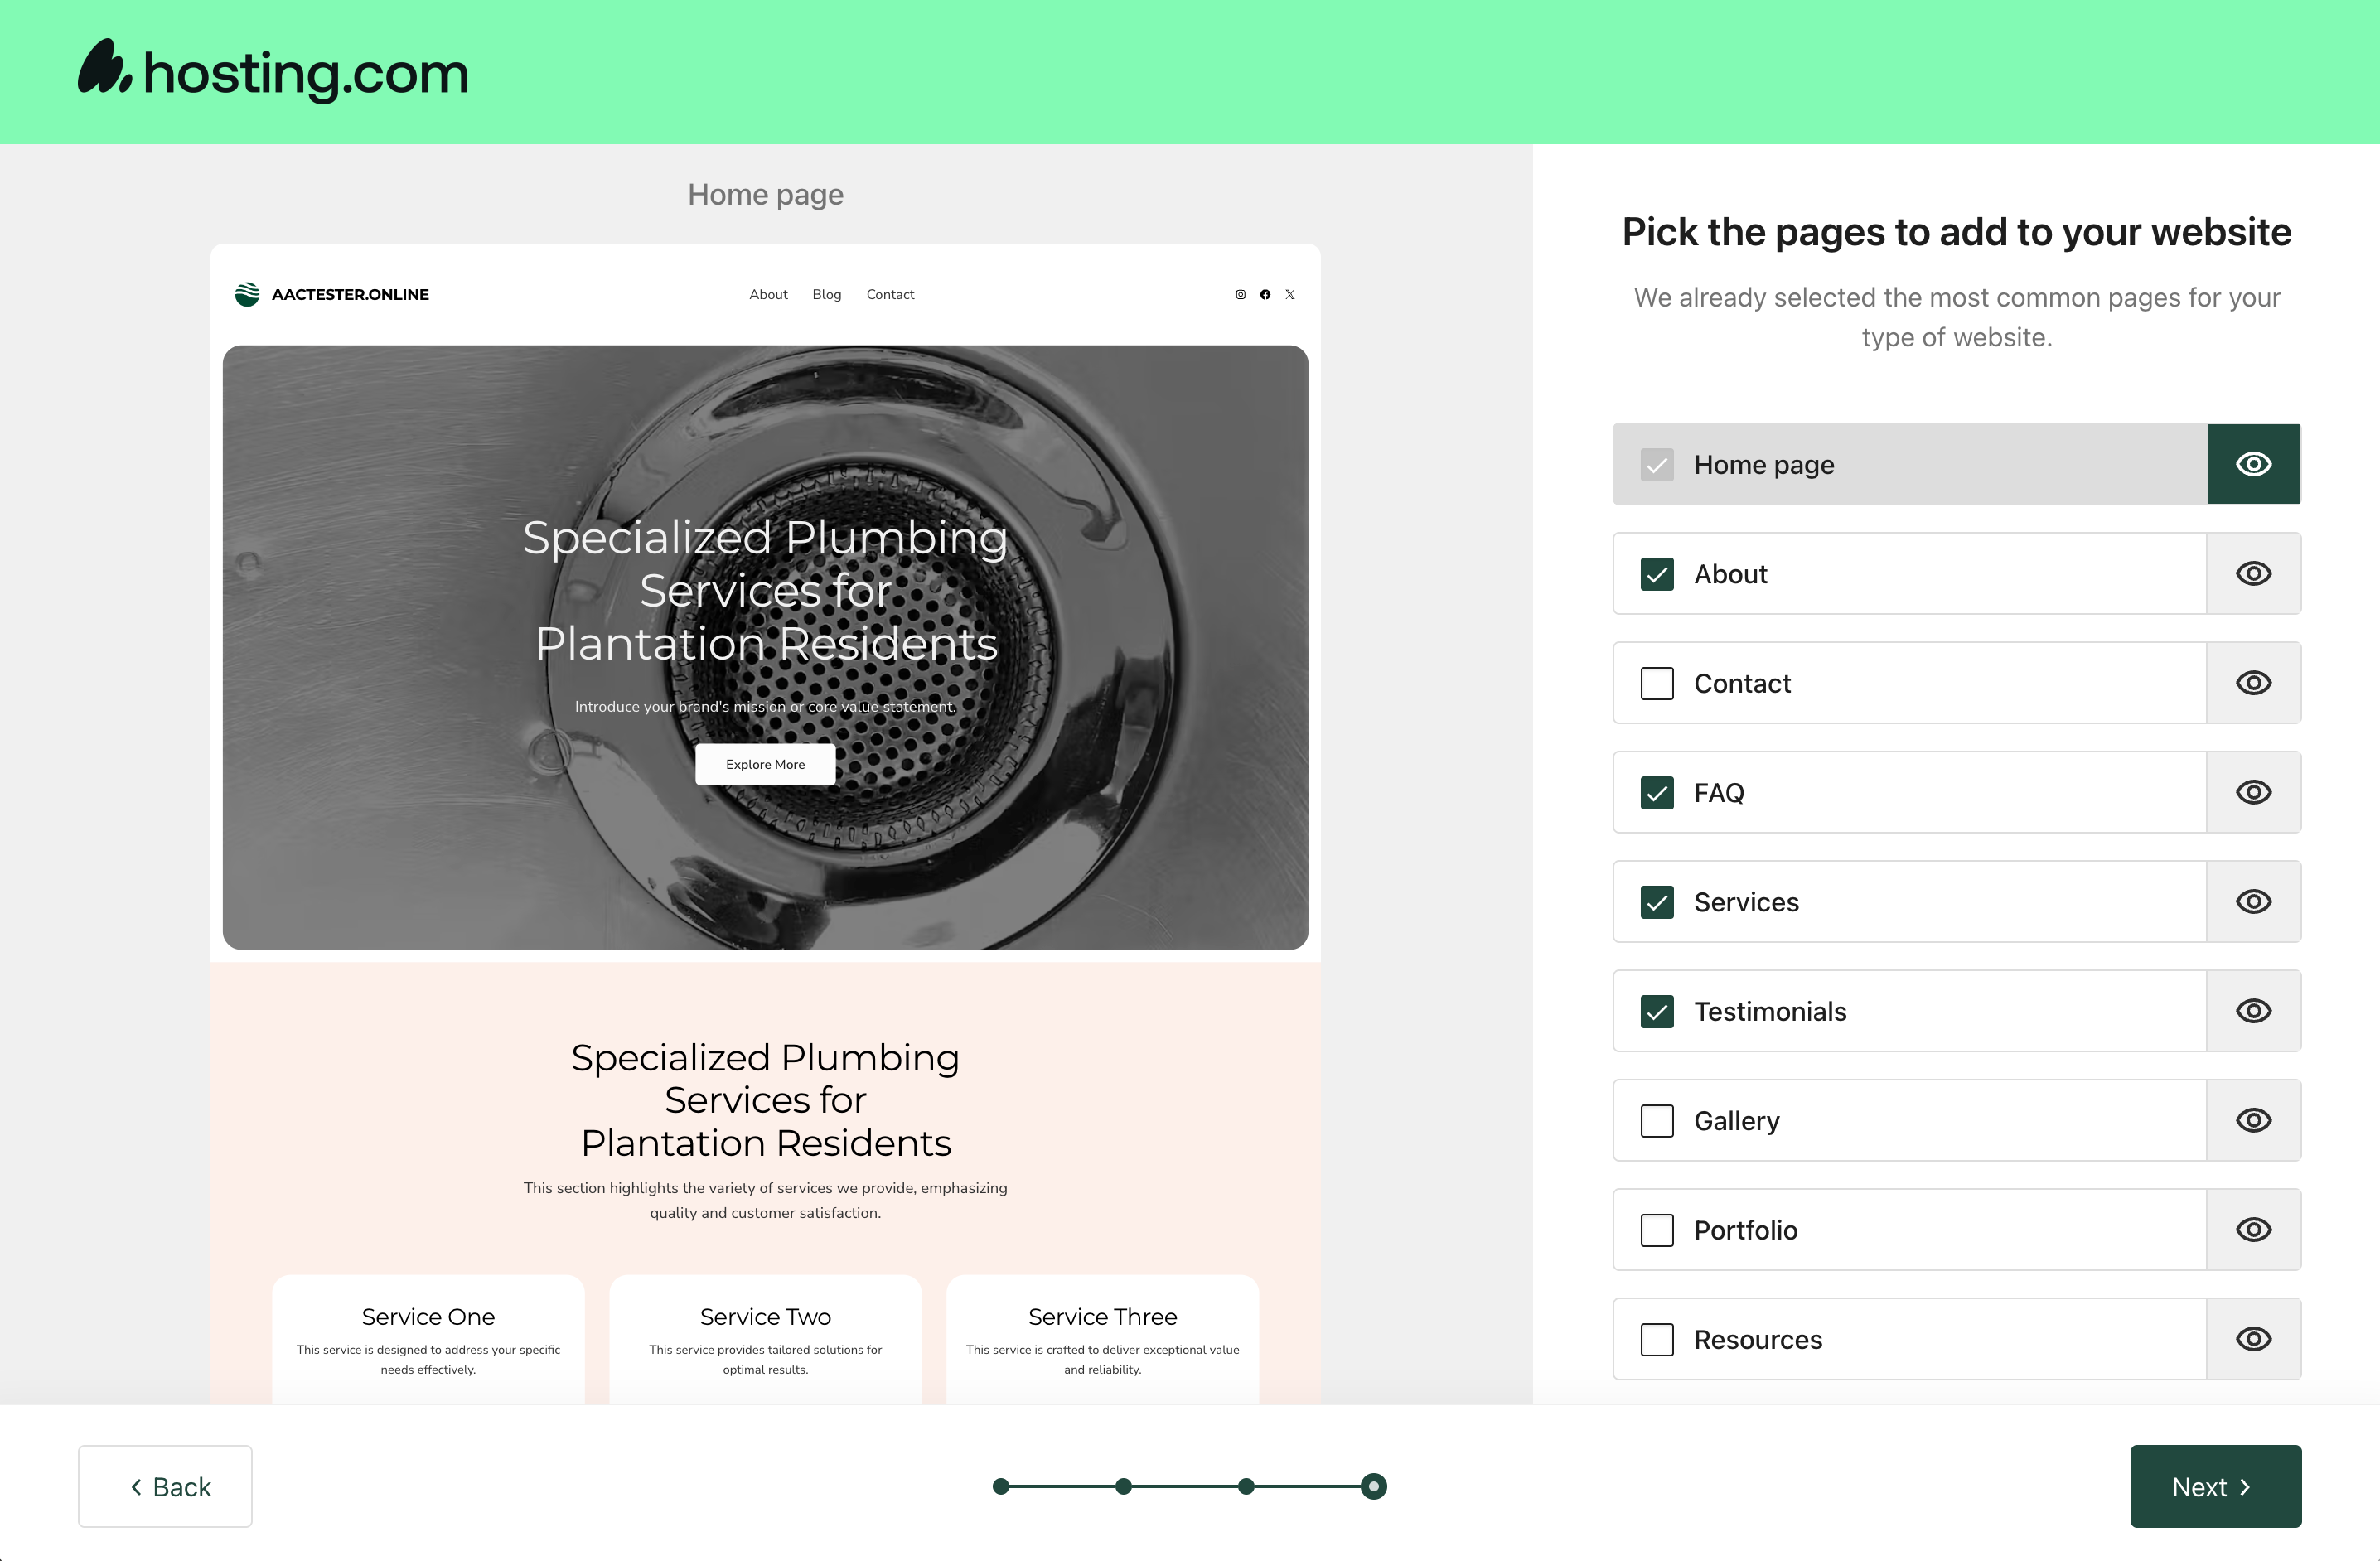Show the Resources page preview
Image resolution: width=2380 pixels, height=1561 pixels.
tap(2253, 1339)
